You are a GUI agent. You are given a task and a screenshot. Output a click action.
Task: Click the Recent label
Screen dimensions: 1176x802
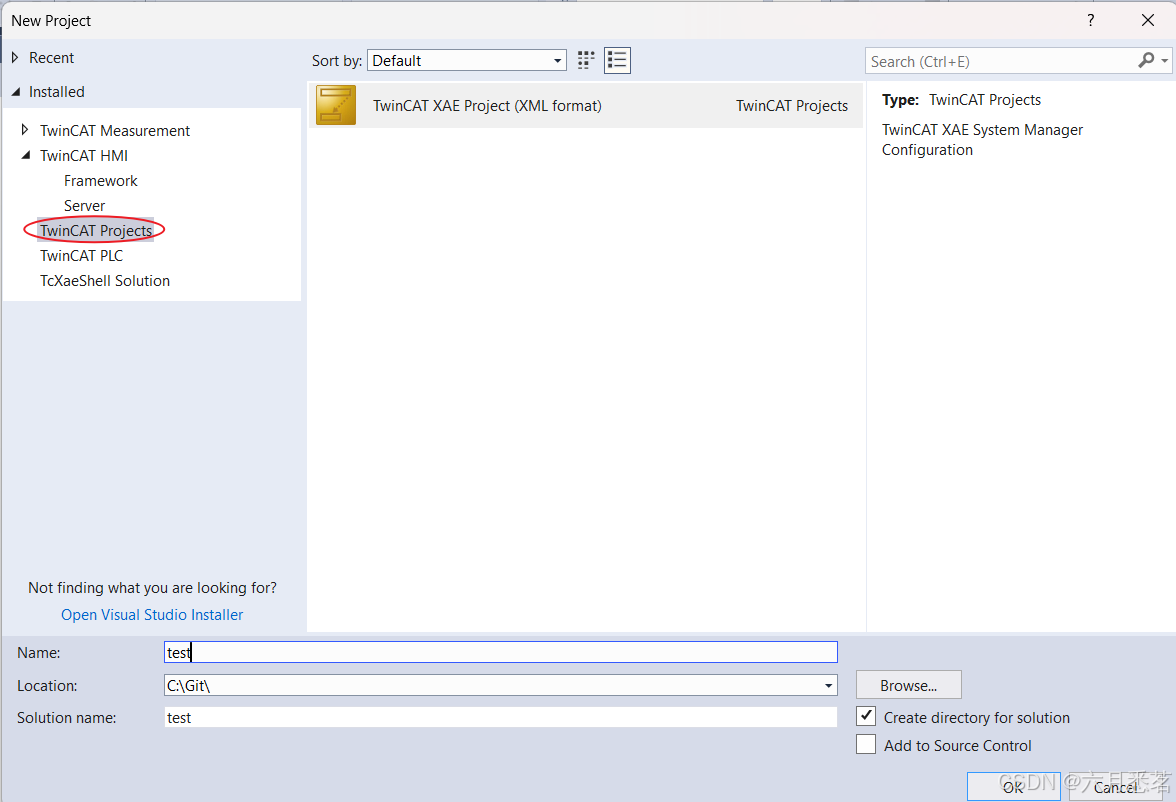point(51,58)
